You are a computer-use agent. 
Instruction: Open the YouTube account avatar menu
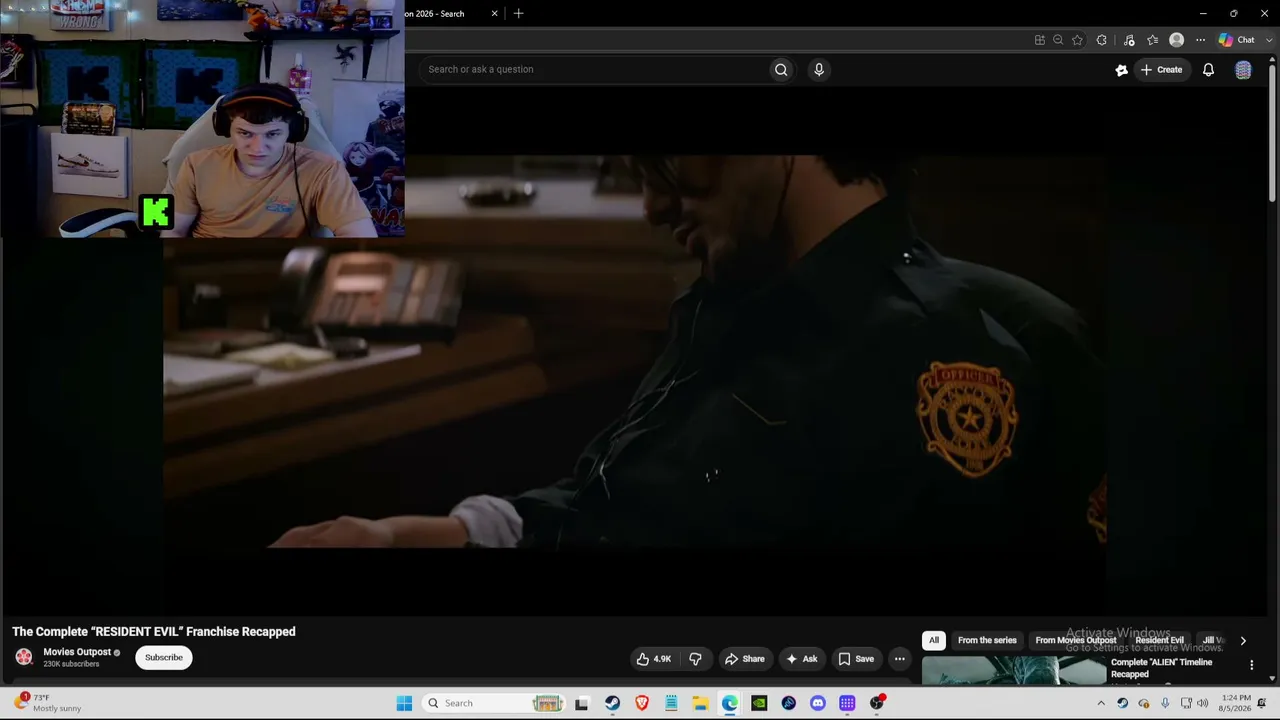pyautogui.click(x=1243, y=70)
